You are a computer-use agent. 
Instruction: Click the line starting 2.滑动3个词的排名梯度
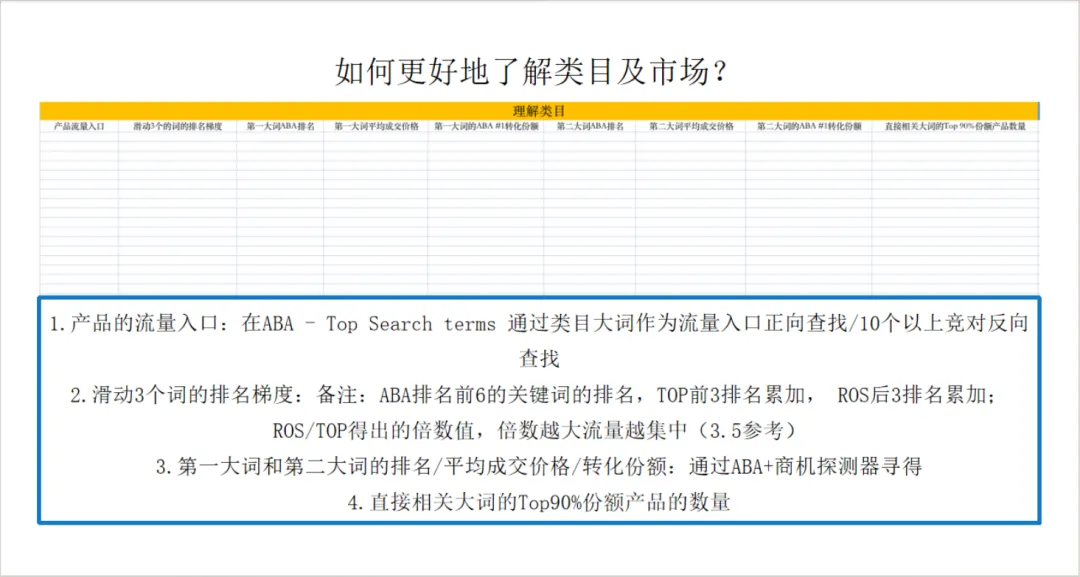[532, 395]
